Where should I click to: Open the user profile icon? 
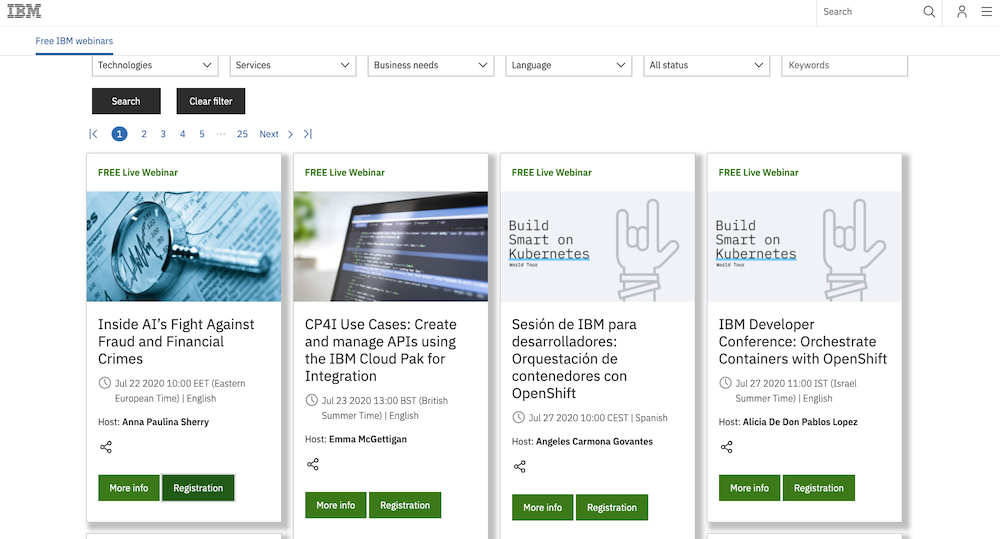(x=962, y=11)
